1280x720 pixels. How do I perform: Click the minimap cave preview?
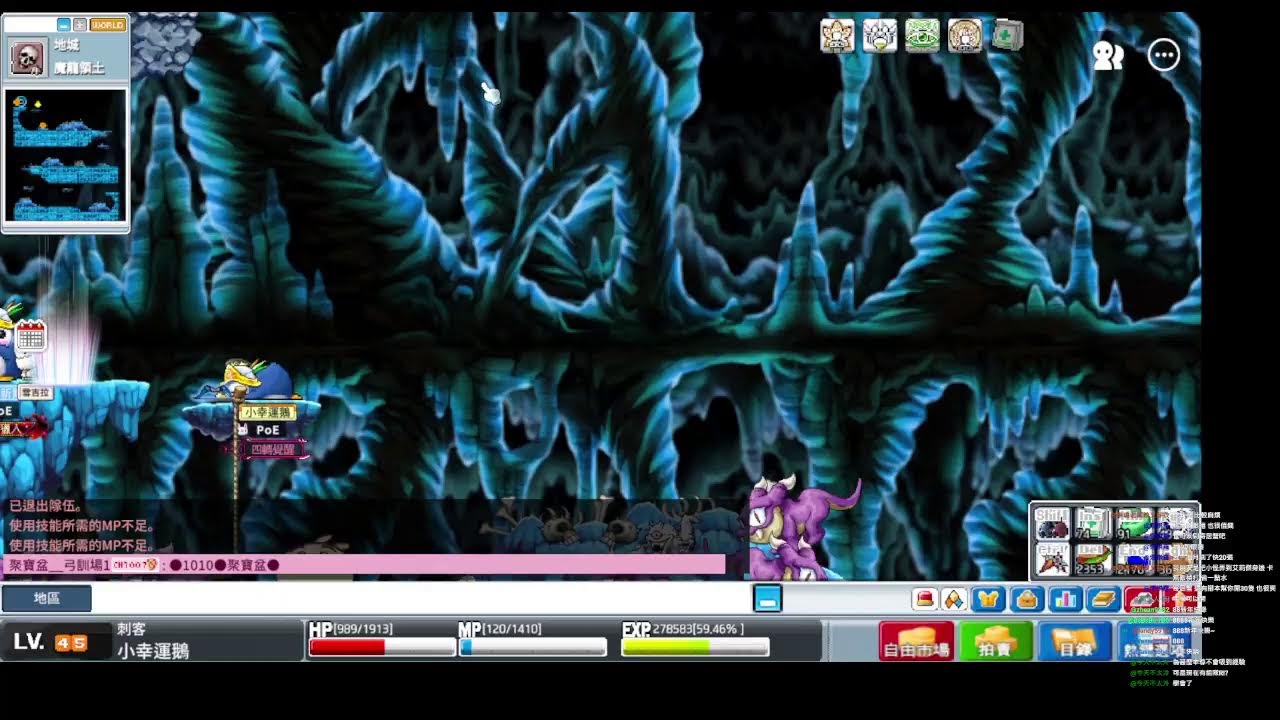click(66, 155)
